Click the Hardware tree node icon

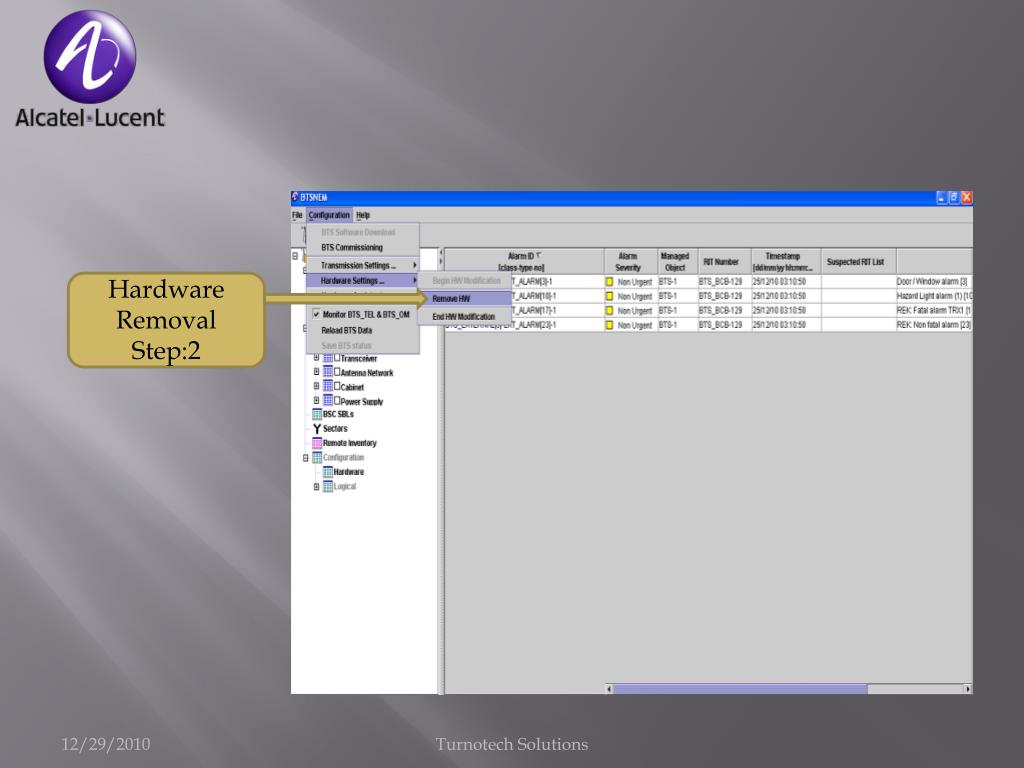pos(328,472)
